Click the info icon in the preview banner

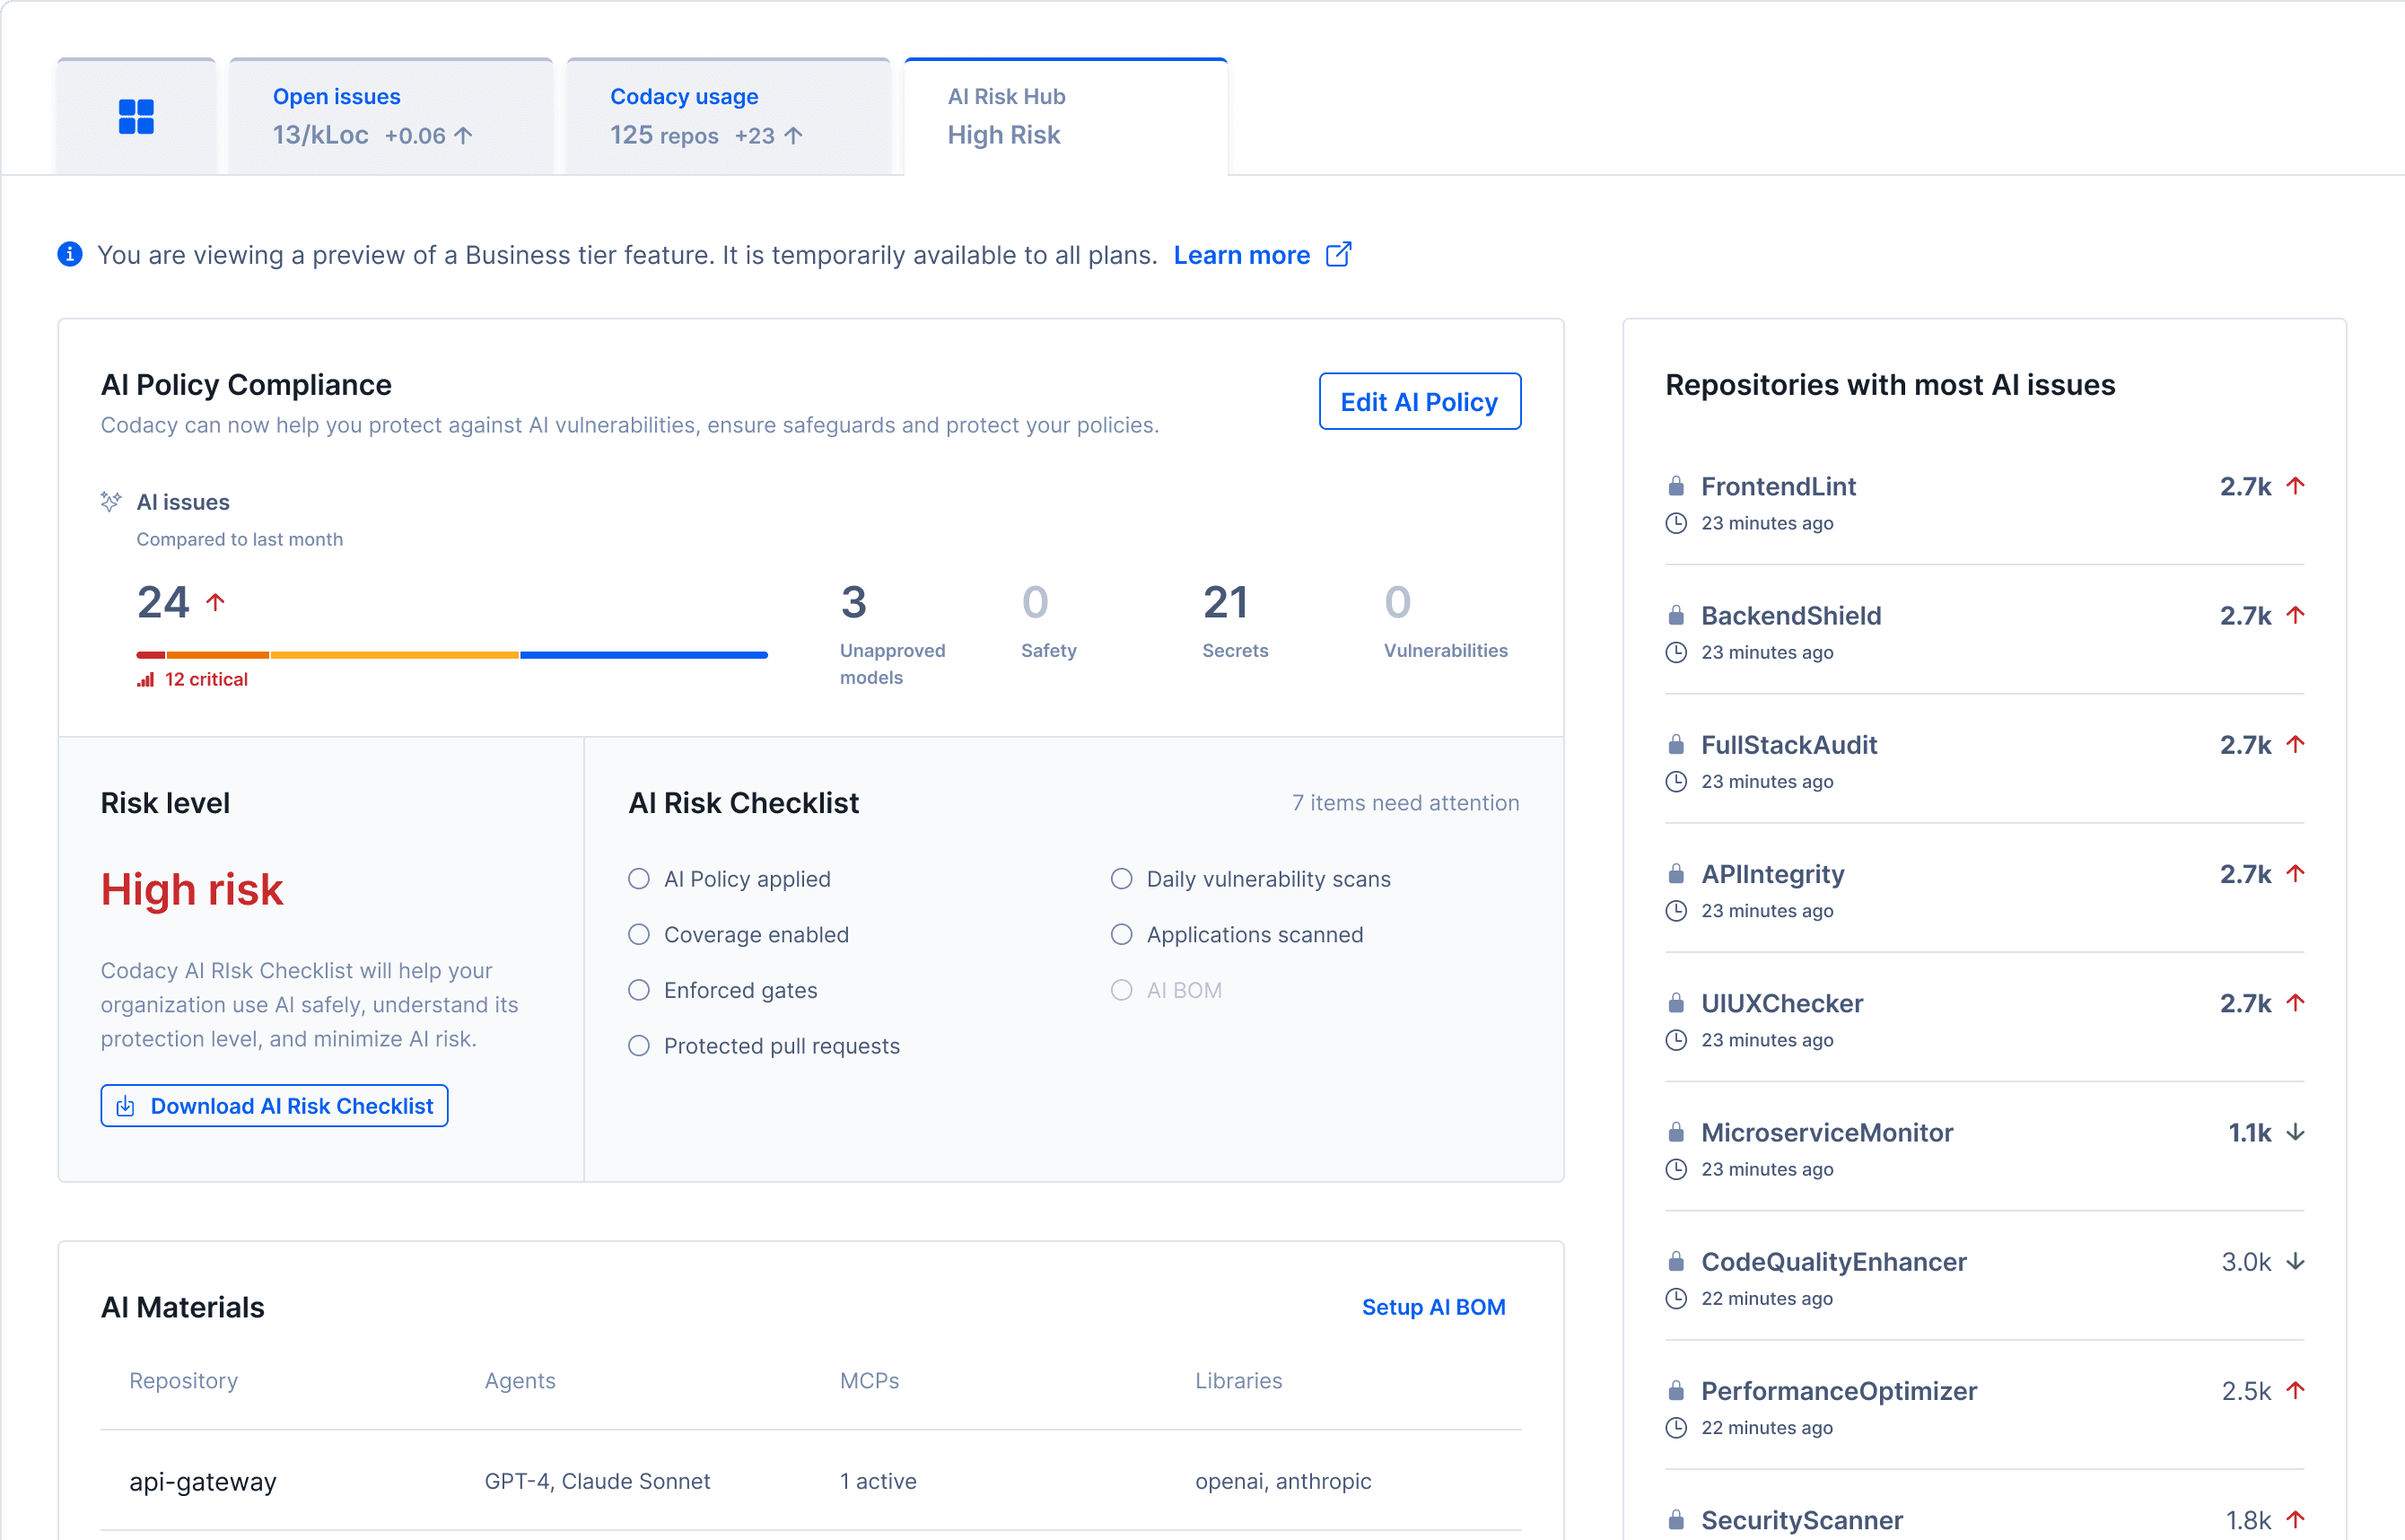point(69,254)
